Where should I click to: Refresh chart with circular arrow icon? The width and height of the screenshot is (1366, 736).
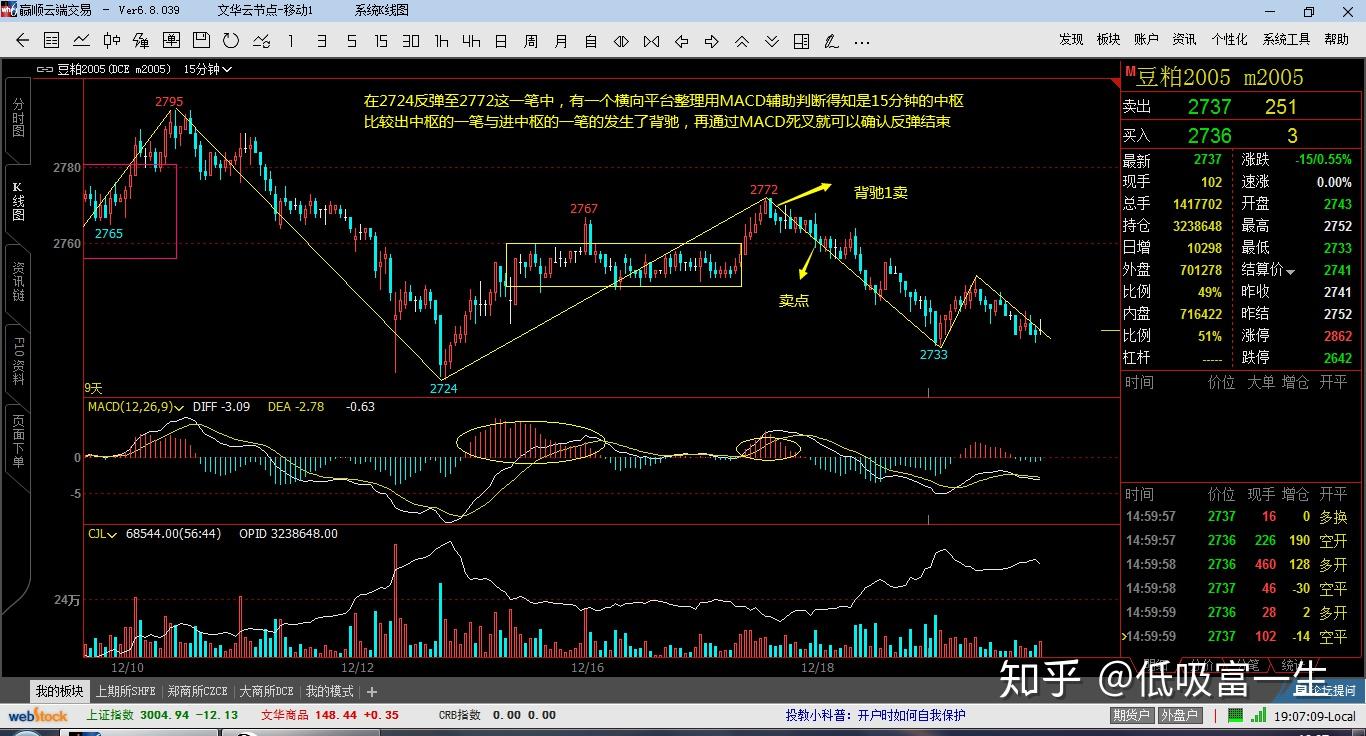[x=231, y=41]
